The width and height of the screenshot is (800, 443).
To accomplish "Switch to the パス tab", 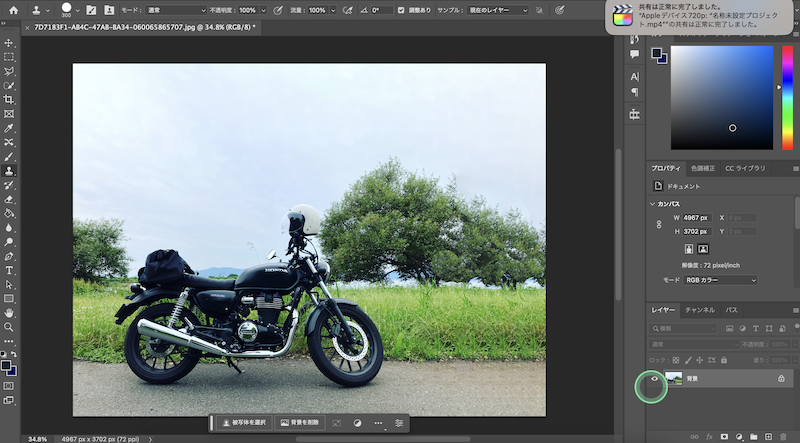I will [731, 310].
